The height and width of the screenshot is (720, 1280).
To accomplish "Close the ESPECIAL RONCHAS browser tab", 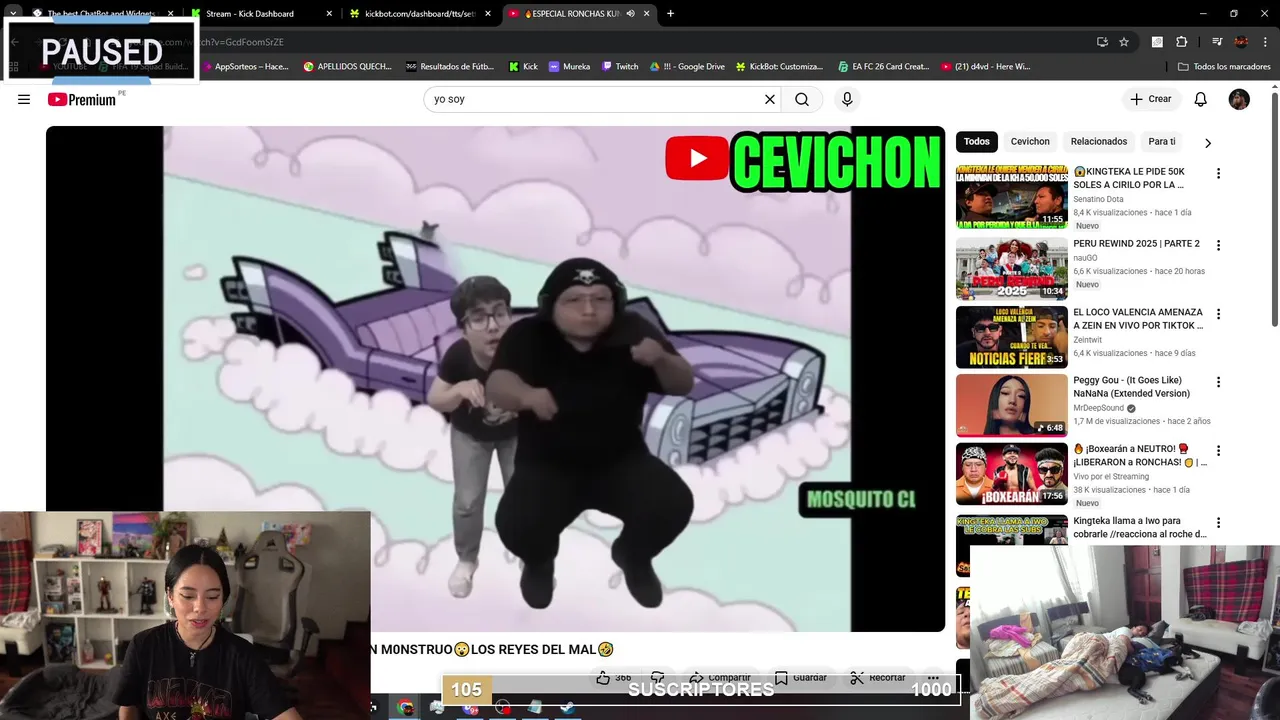I will tap(647, 14).
